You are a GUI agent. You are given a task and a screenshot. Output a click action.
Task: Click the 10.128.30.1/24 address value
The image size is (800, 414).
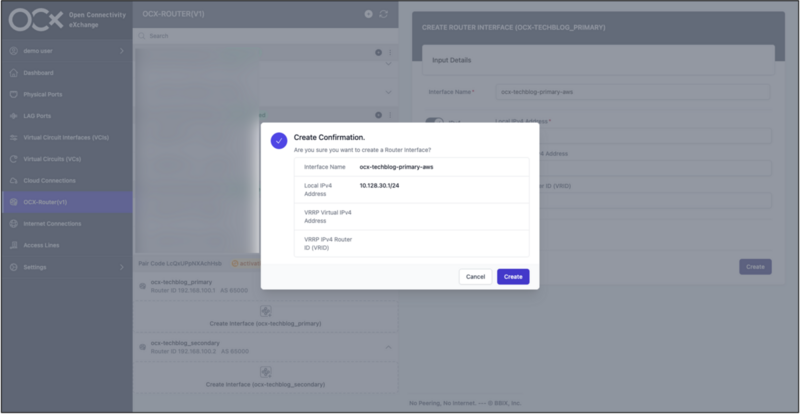click(x=379, y=186)
